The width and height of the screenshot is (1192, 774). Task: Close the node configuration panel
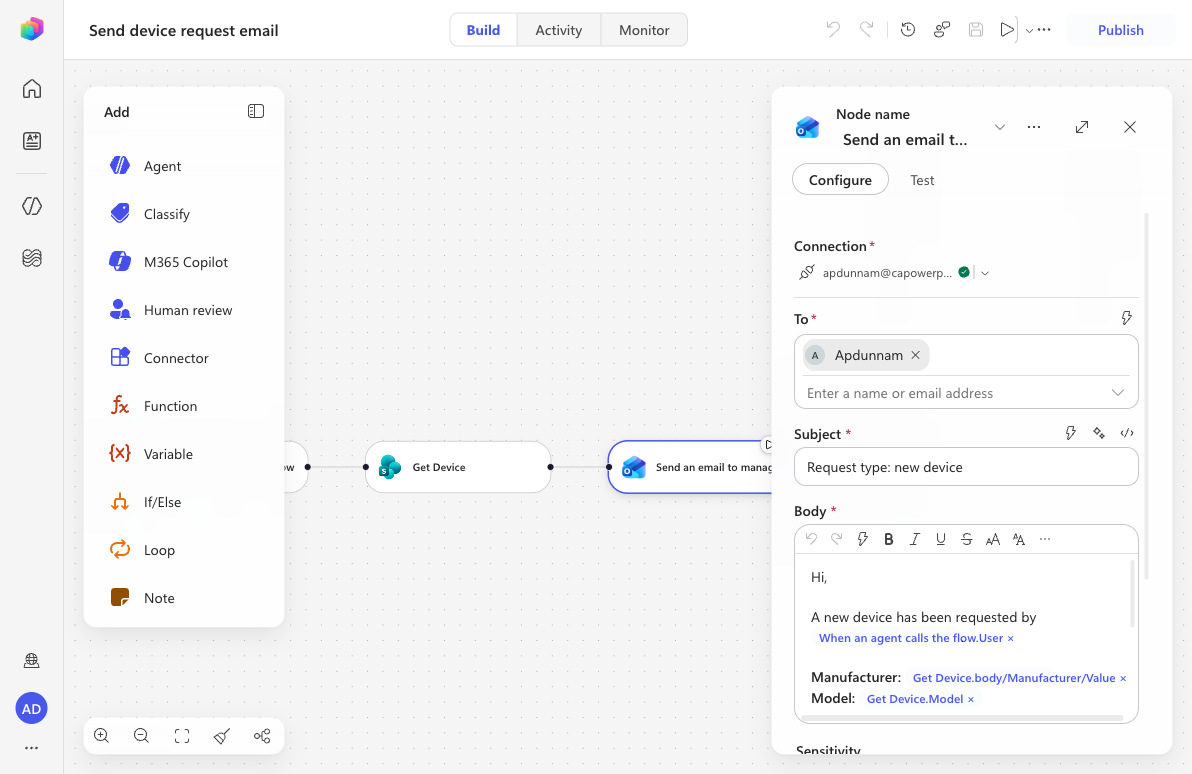pyautogui.click(x=1130, y=127)
